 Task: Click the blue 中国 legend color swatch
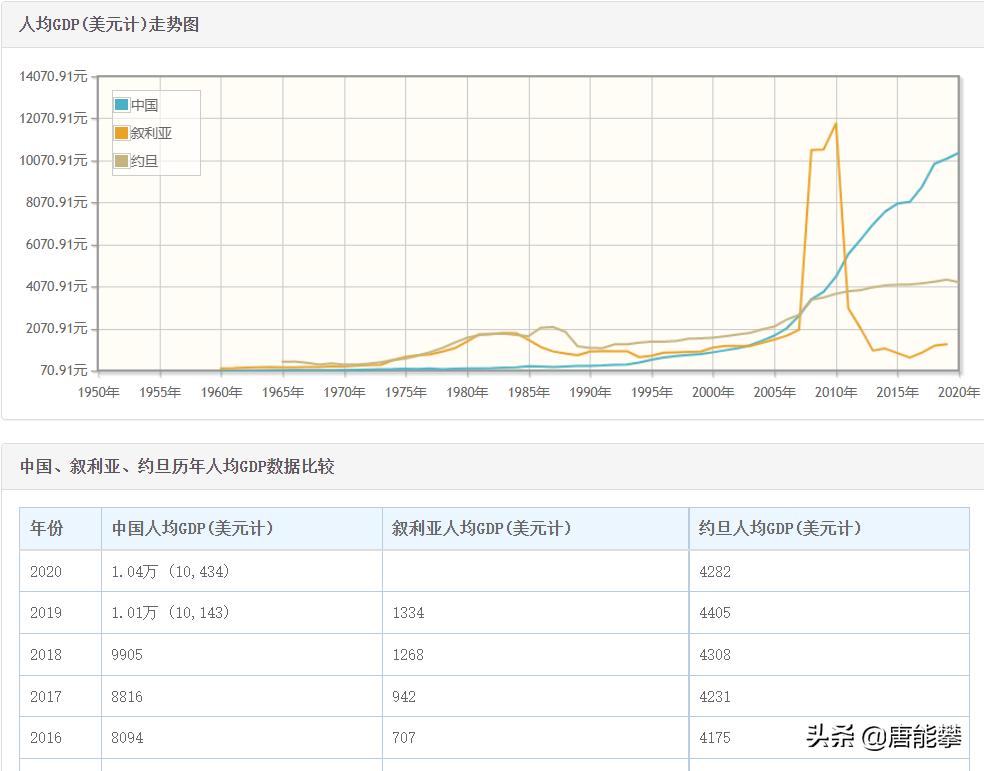pyautogui.click(x=119, y=104)
